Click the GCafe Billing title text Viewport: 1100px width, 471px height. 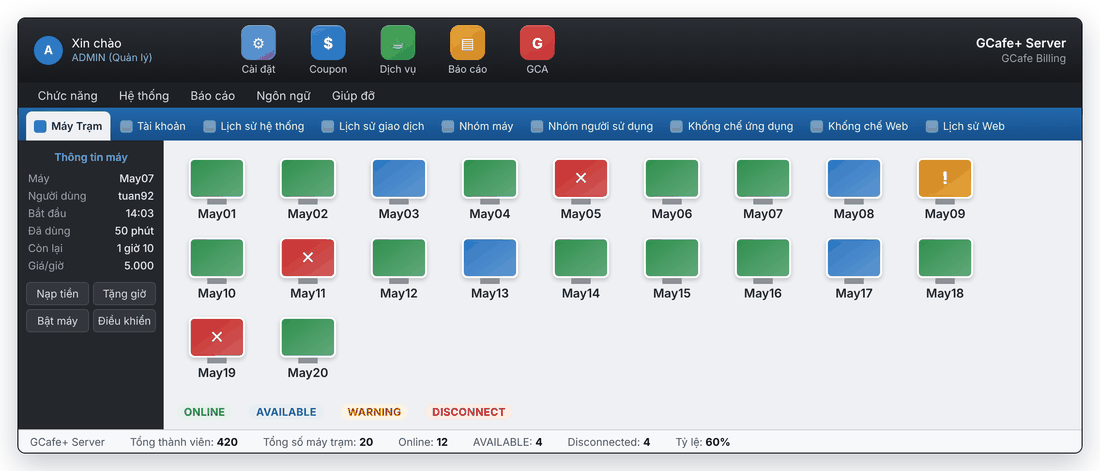click(1033, 58)
